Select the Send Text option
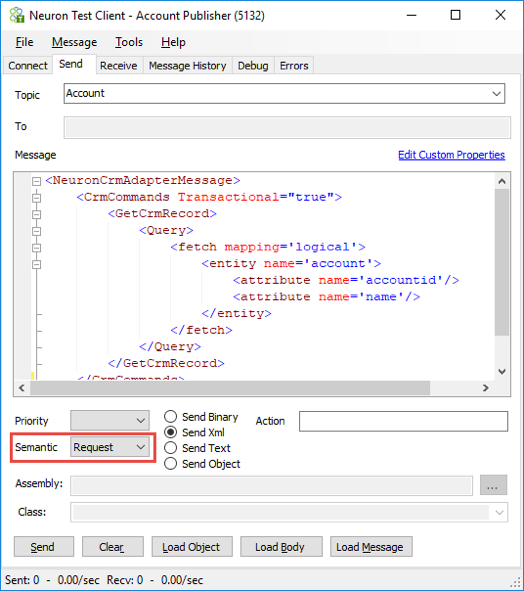524x591 pixels. tap(198, 448)
